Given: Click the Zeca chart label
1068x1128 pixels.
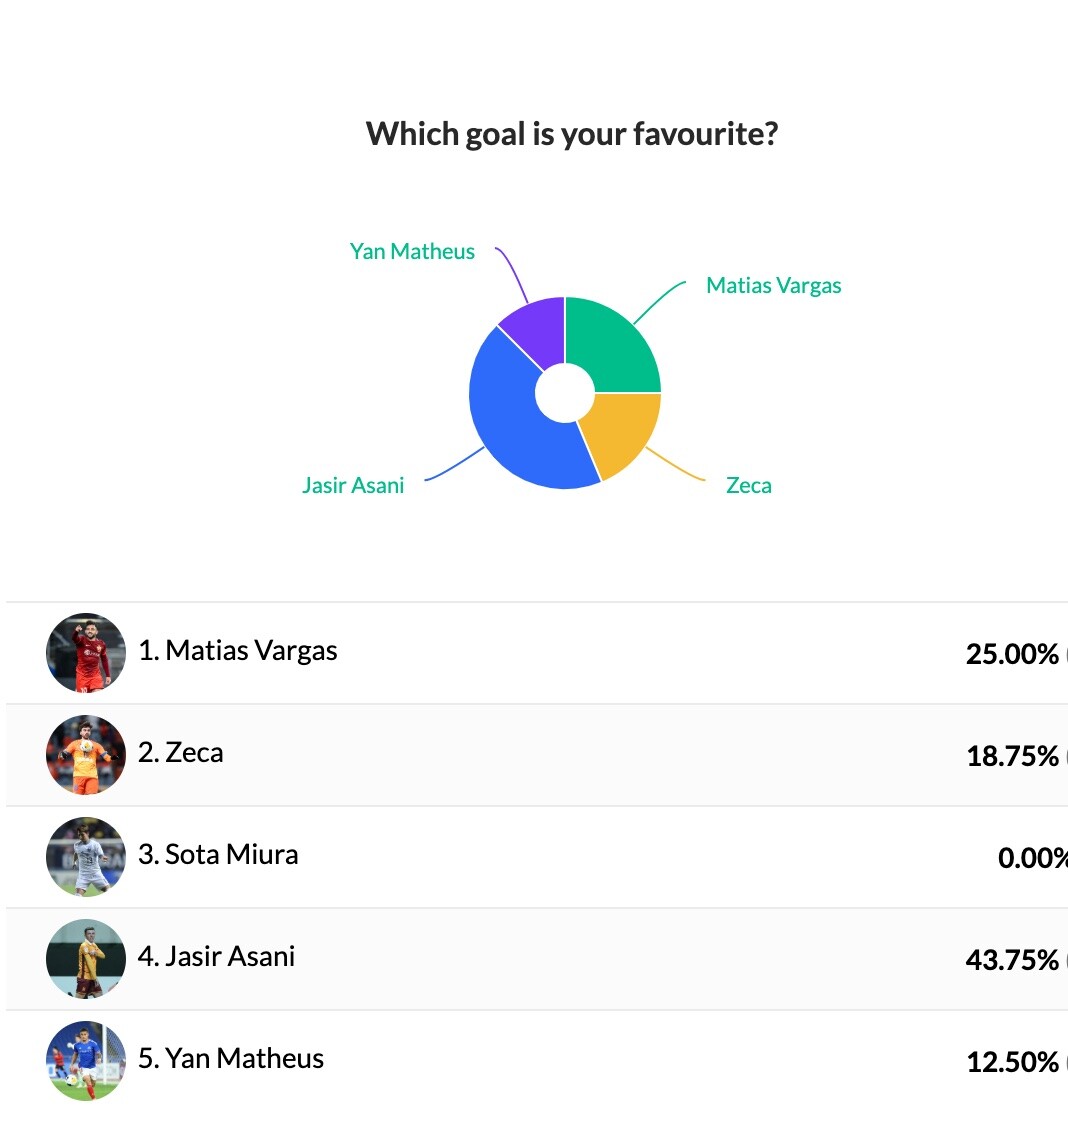Looking at the screenshot, I should (748, 486).
